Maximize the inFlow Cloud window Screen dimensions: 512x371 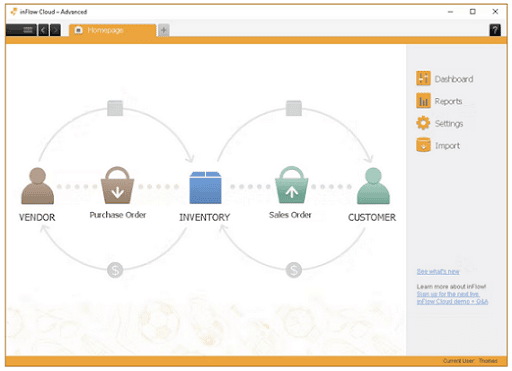473,12
